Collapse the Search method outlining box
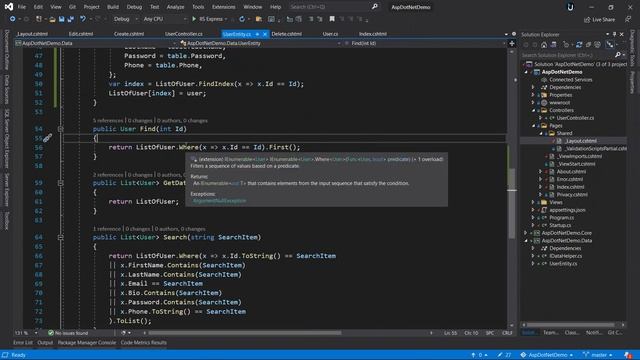This screenshot has height=360, width=640. [60, 237]
